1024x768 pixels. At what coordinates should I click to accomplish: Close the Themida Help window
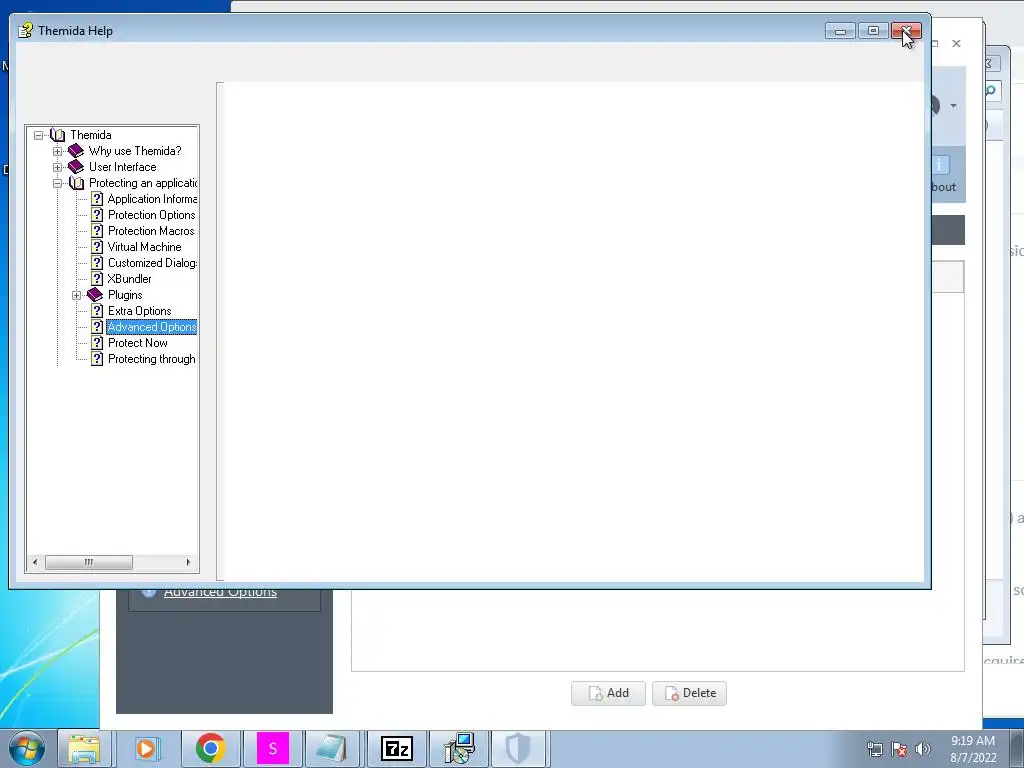point(906,31)
